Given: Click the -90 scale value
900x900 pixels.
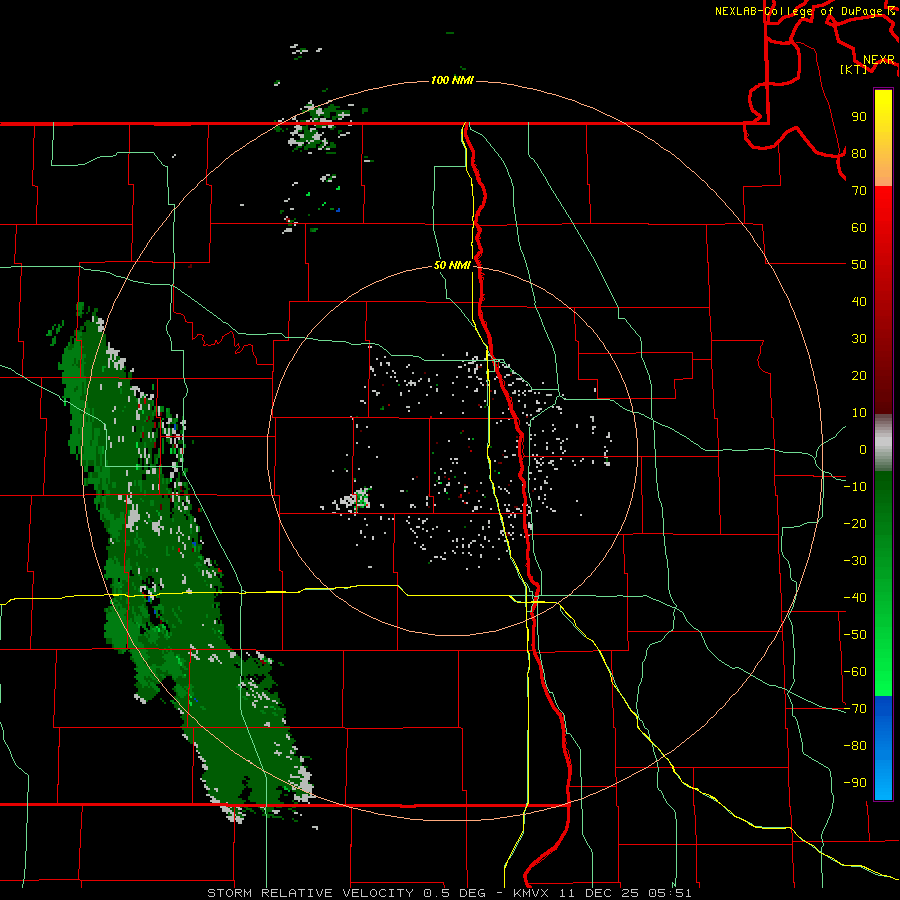Looking at the screenshot, I should pos(855,783).
